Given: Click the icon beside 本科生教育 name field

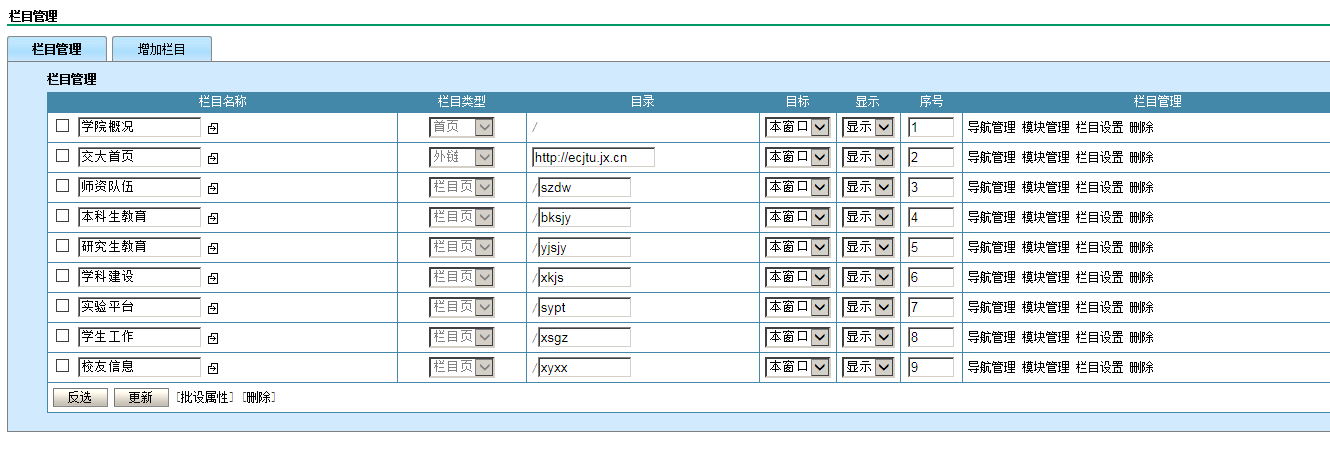Looking at the screenshot, I should [x=212, y=218].
